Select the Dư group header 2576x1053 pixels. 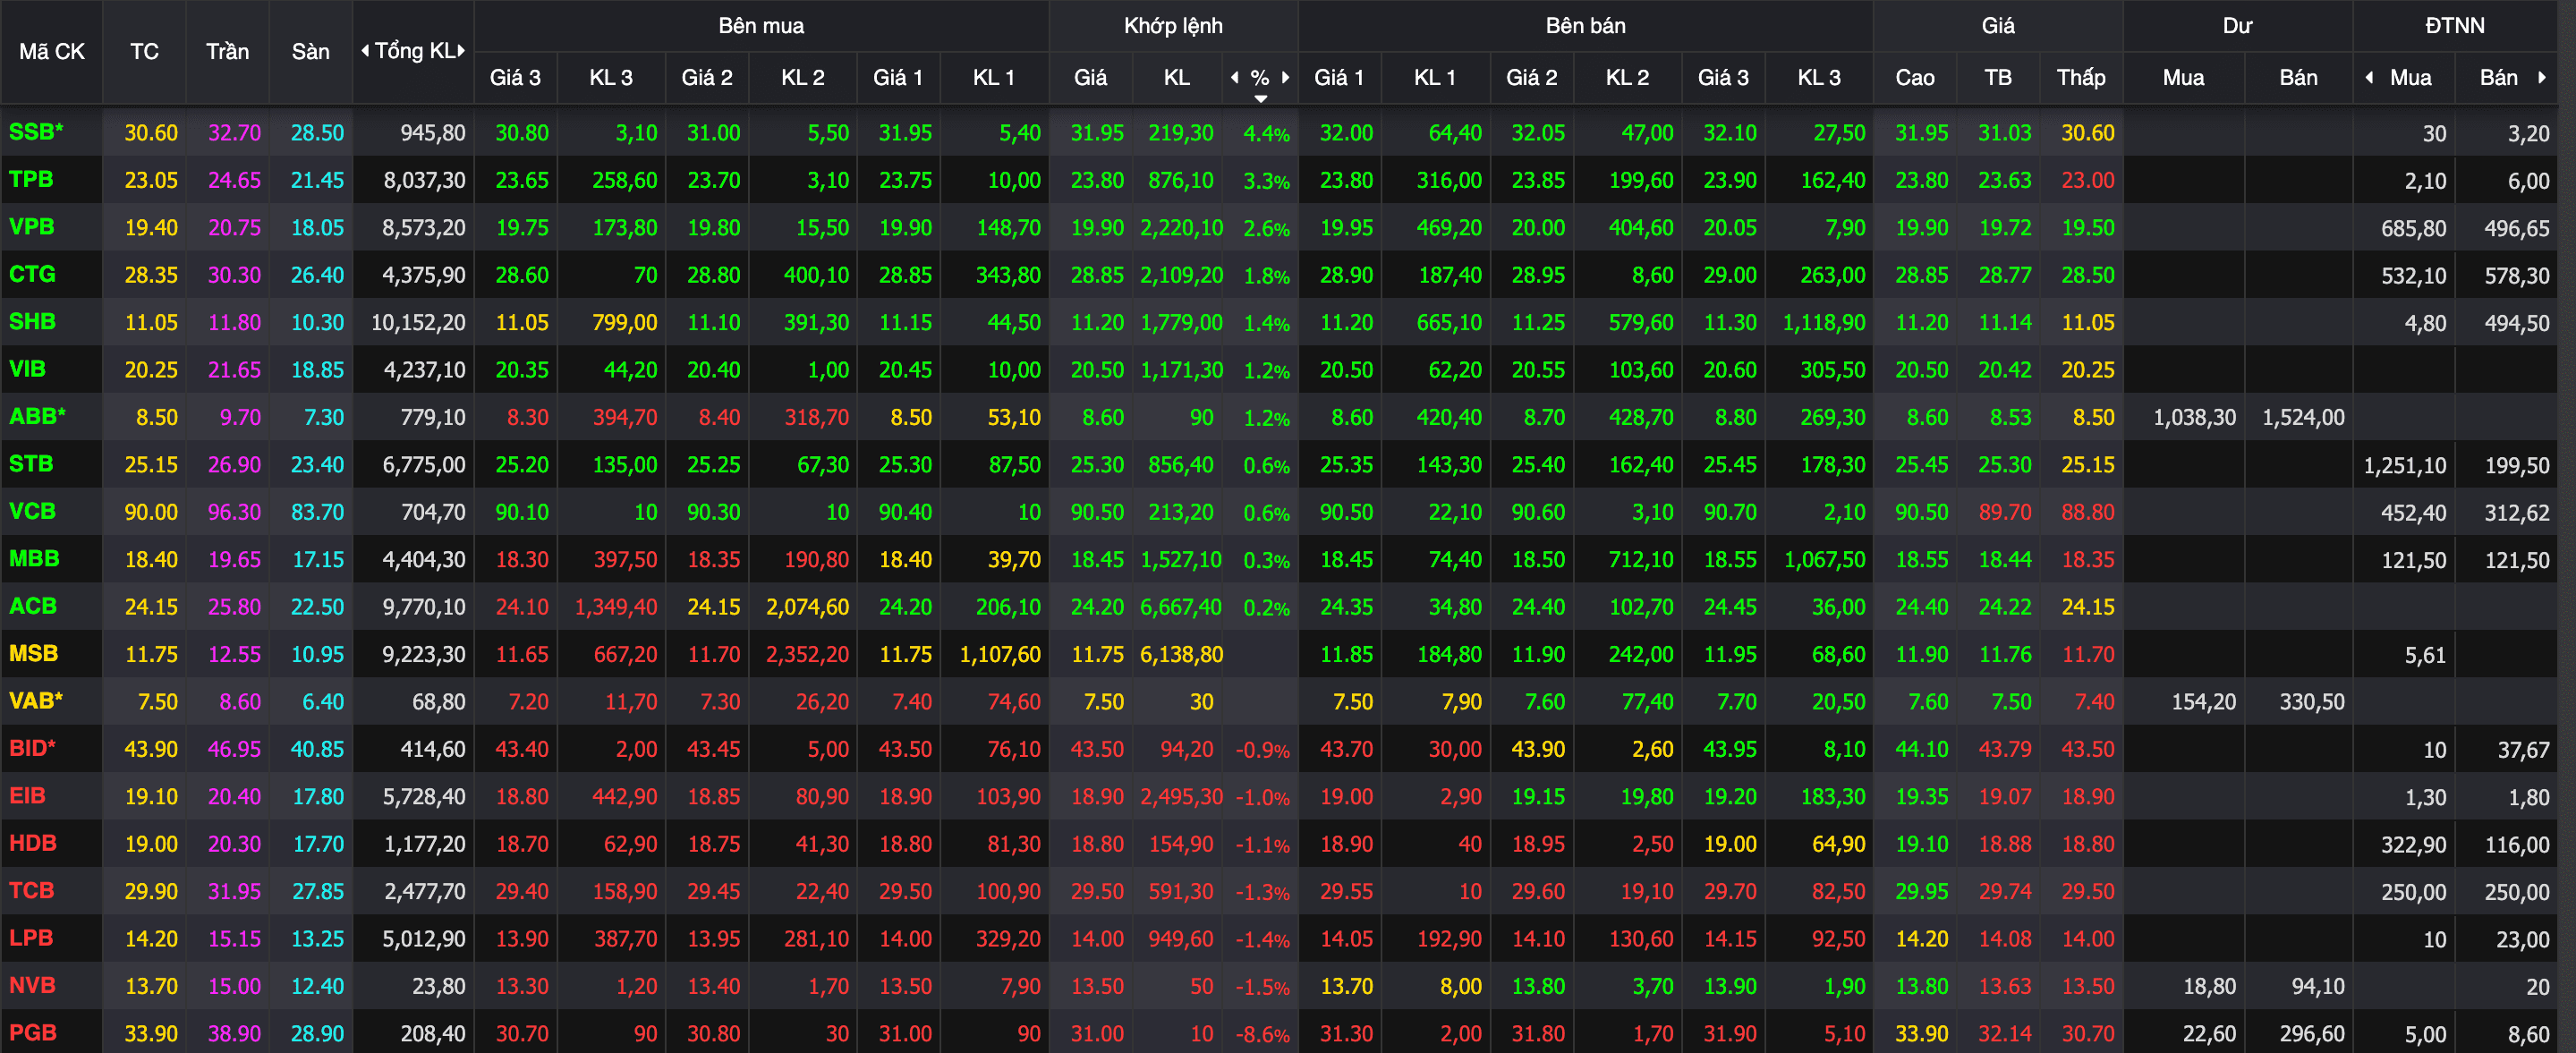click(2237, 25)
